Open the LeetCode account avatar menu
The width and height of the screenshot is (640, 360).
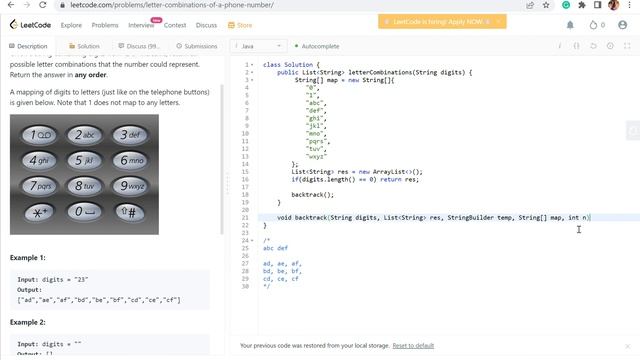[x=622, y=25]
